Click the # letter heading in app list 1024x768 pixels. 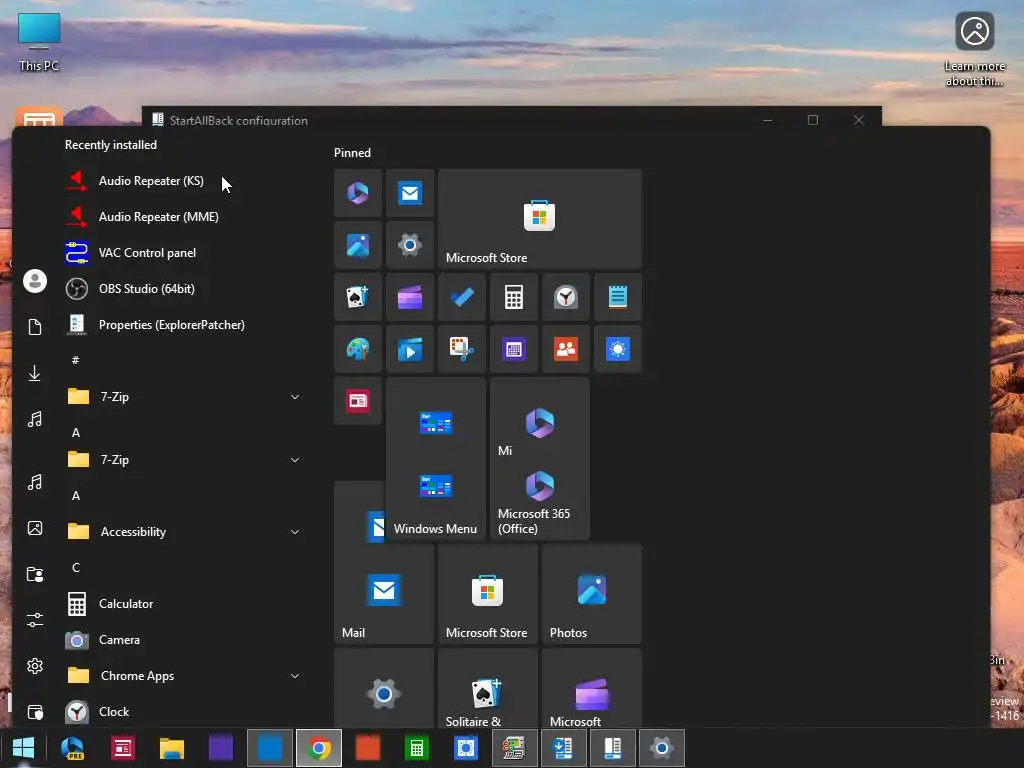tap(76, 360)
